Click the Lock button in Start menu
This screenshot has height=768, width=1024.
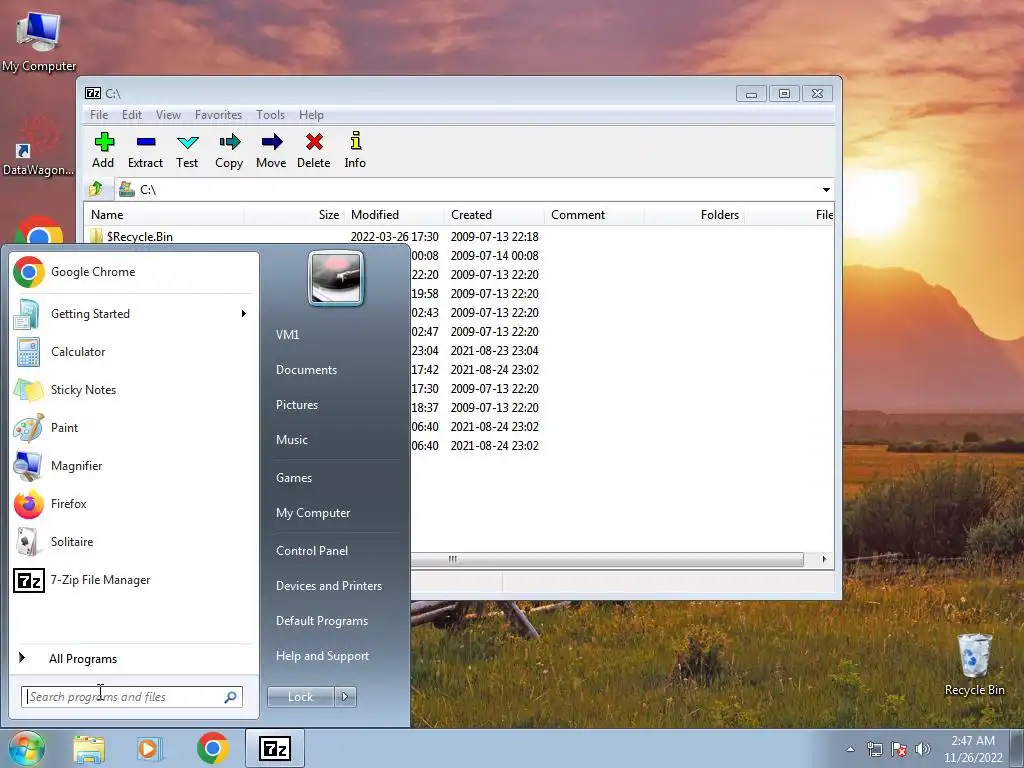pos(300,697)
